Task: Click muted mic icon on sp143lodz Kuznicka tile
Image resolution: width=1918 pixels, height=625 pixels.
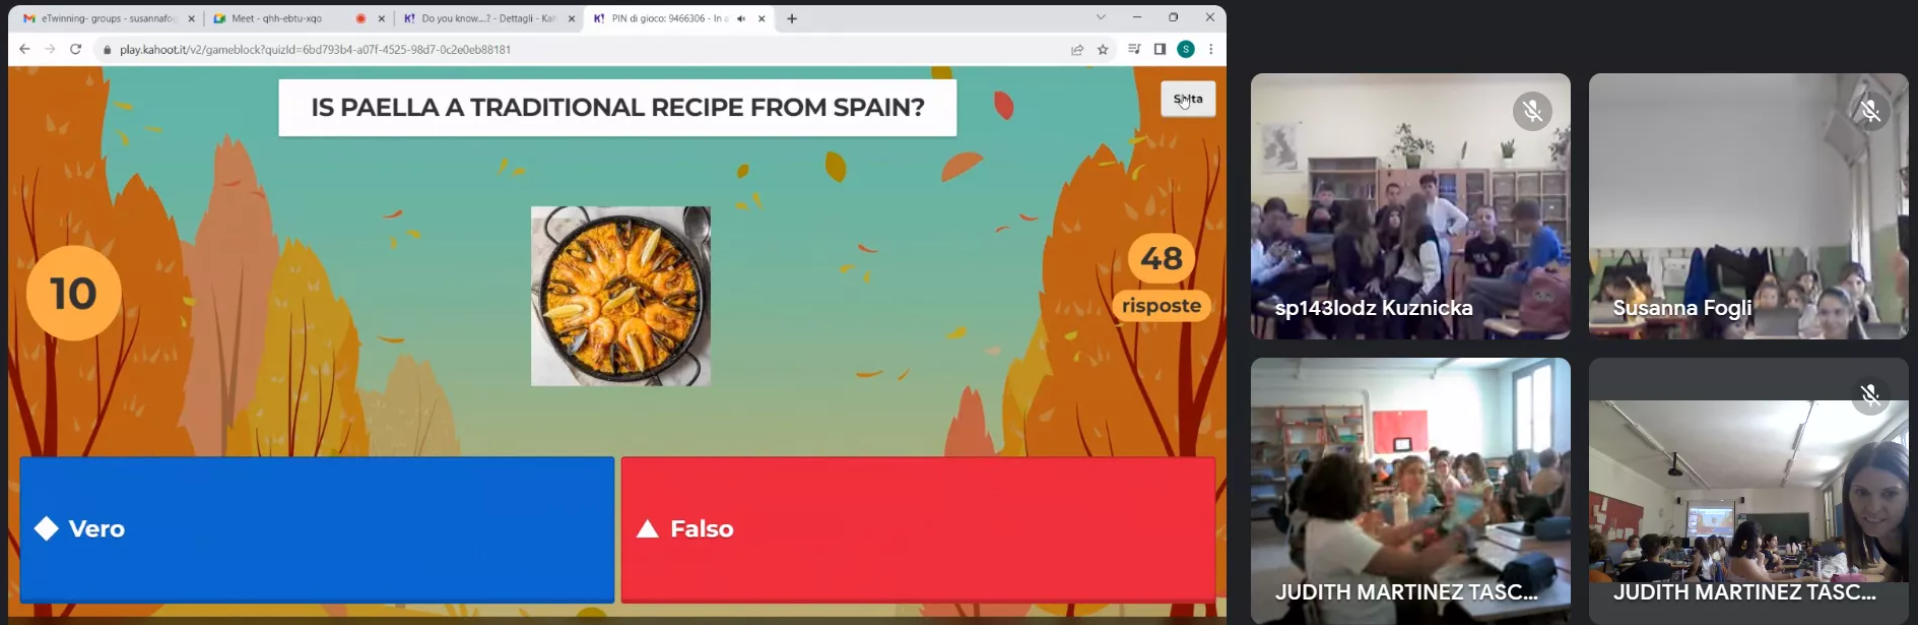Action: click(x=1532, y=111)
